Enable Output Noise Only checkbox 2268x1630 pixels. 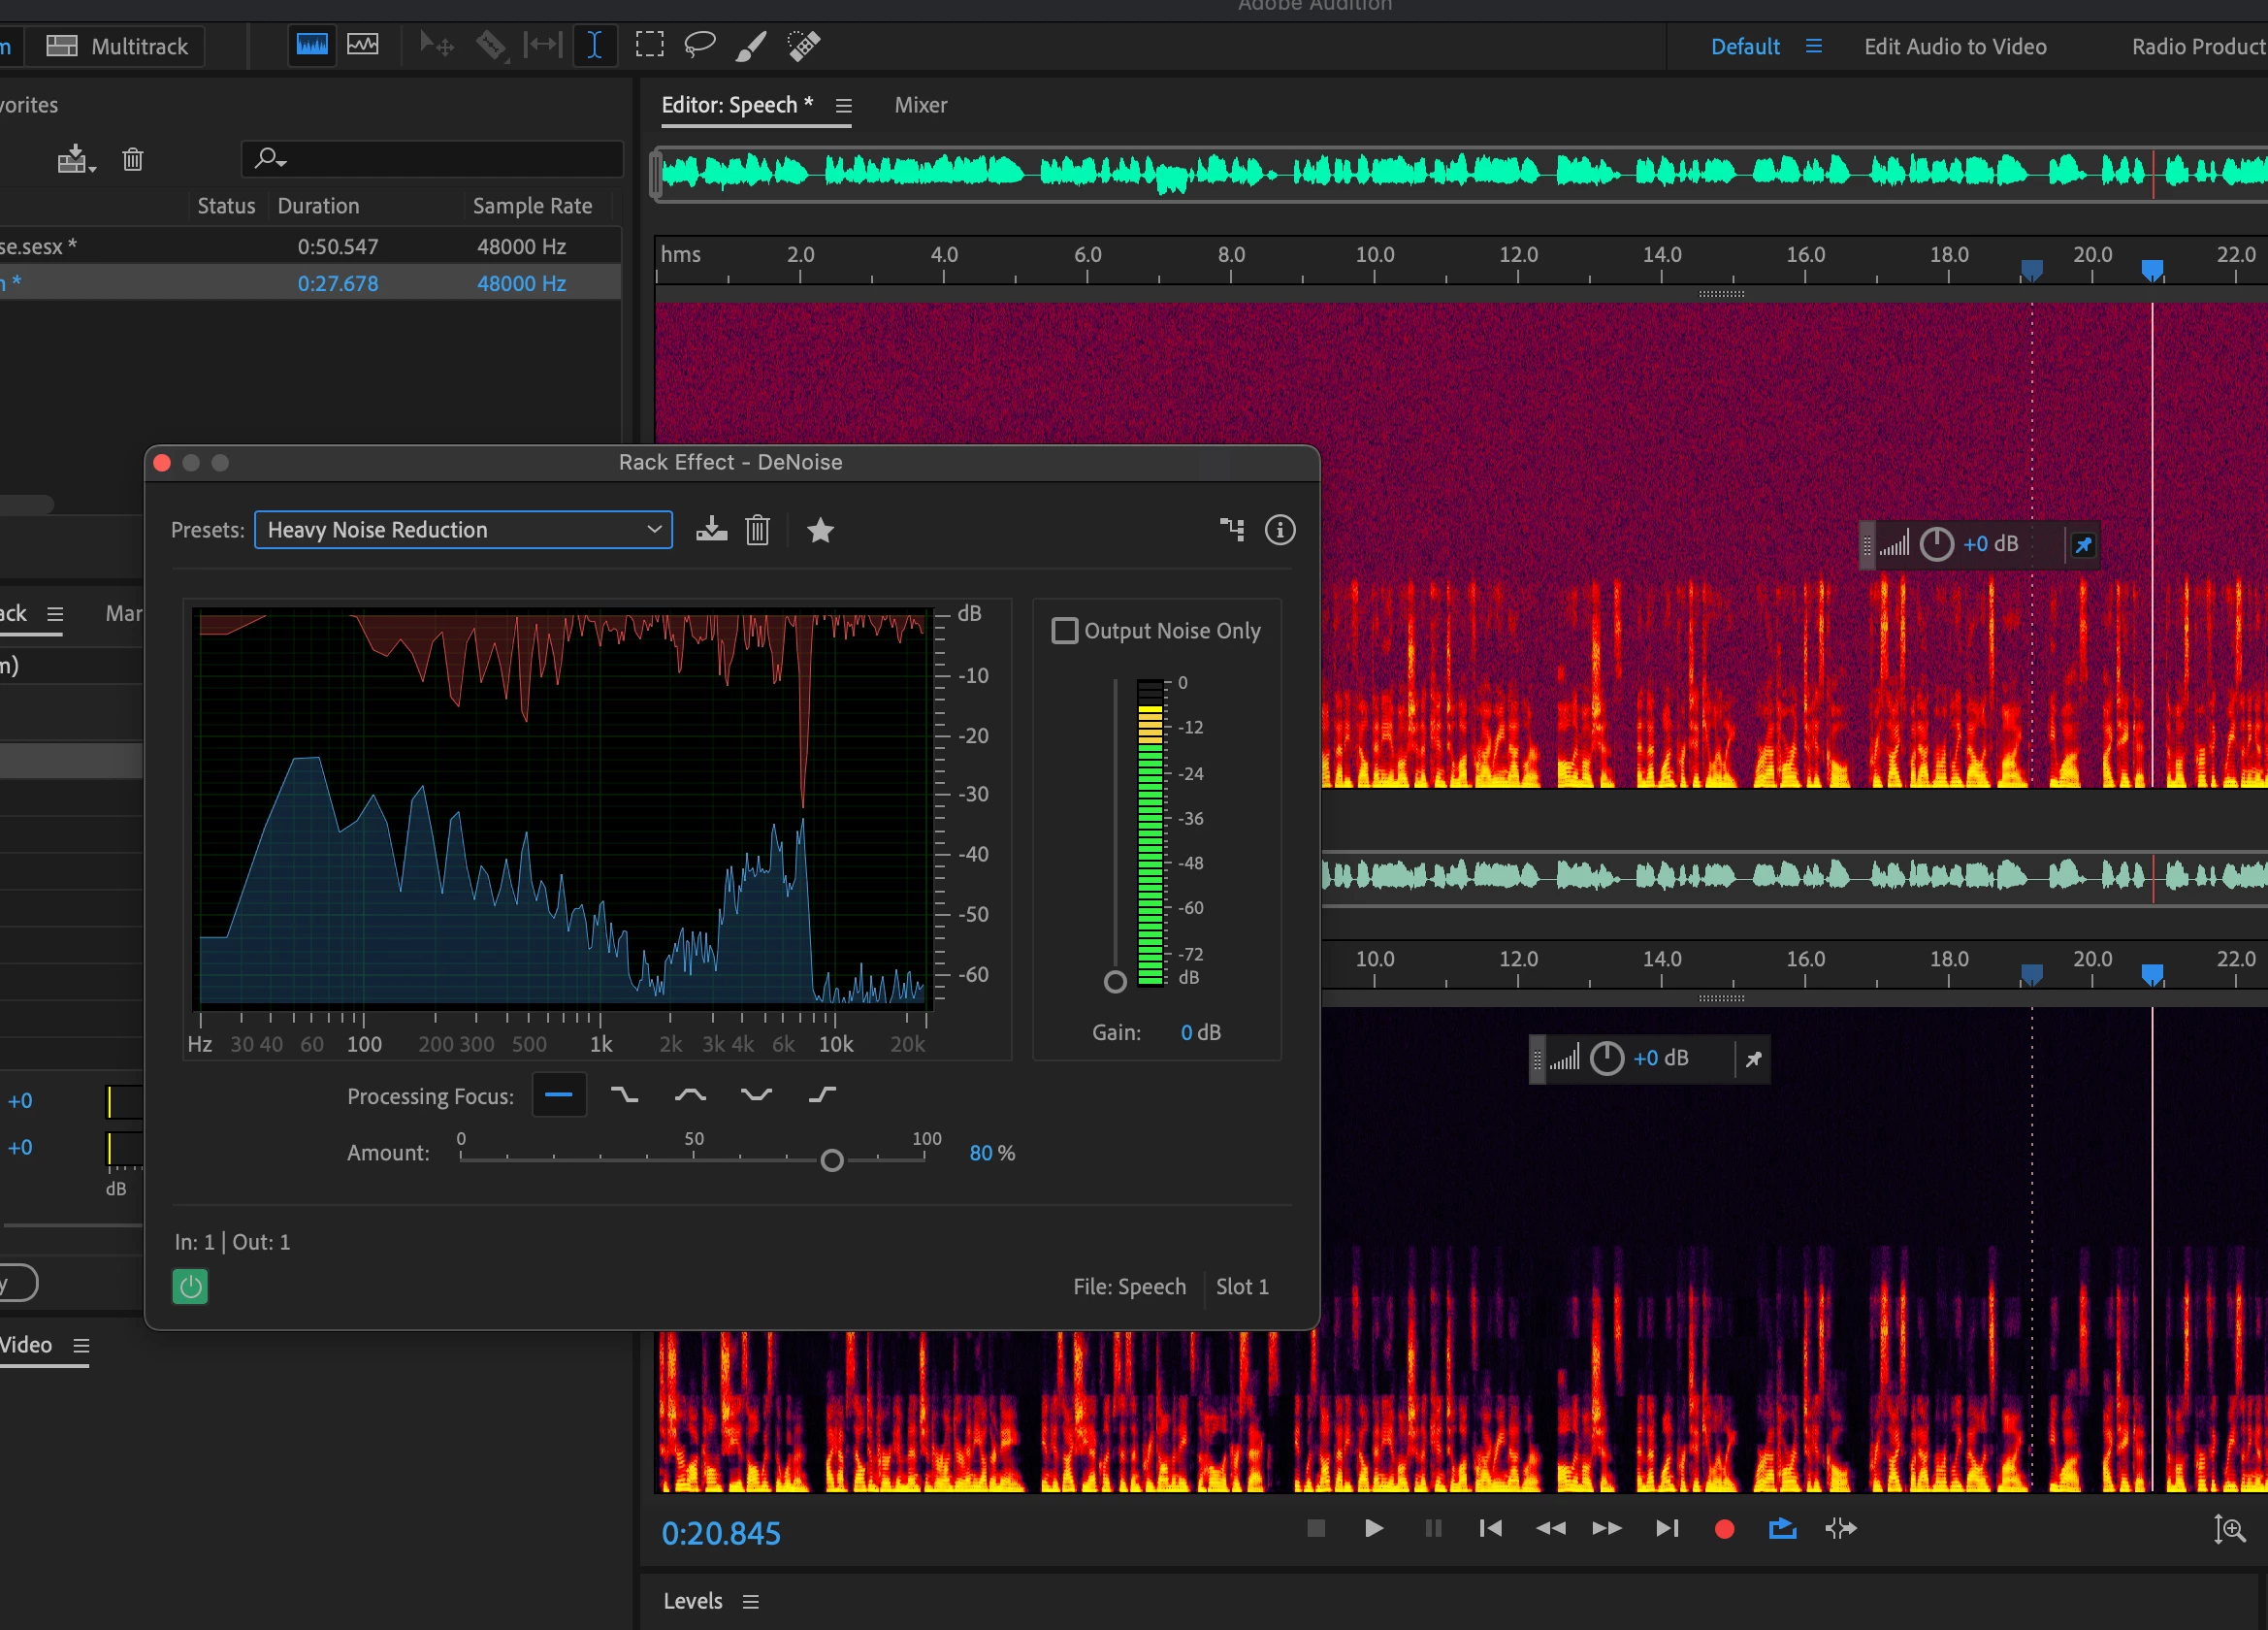[x=1064, y=631]
